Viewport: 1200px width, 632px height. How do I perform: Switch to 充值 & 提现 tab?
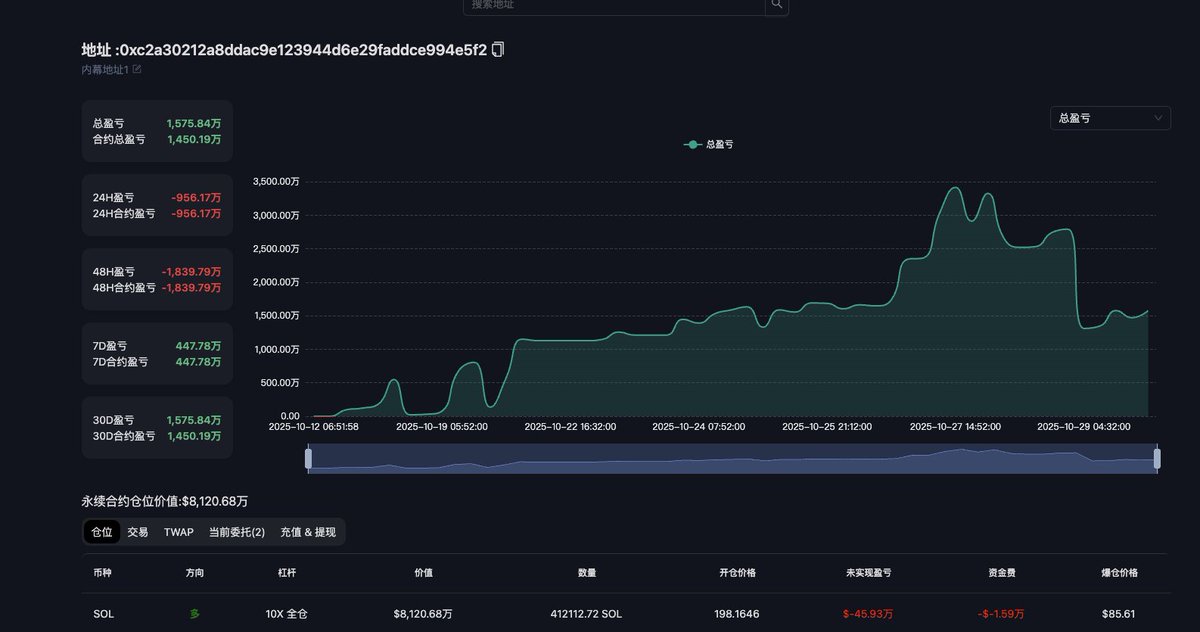(x=308, y=532)
